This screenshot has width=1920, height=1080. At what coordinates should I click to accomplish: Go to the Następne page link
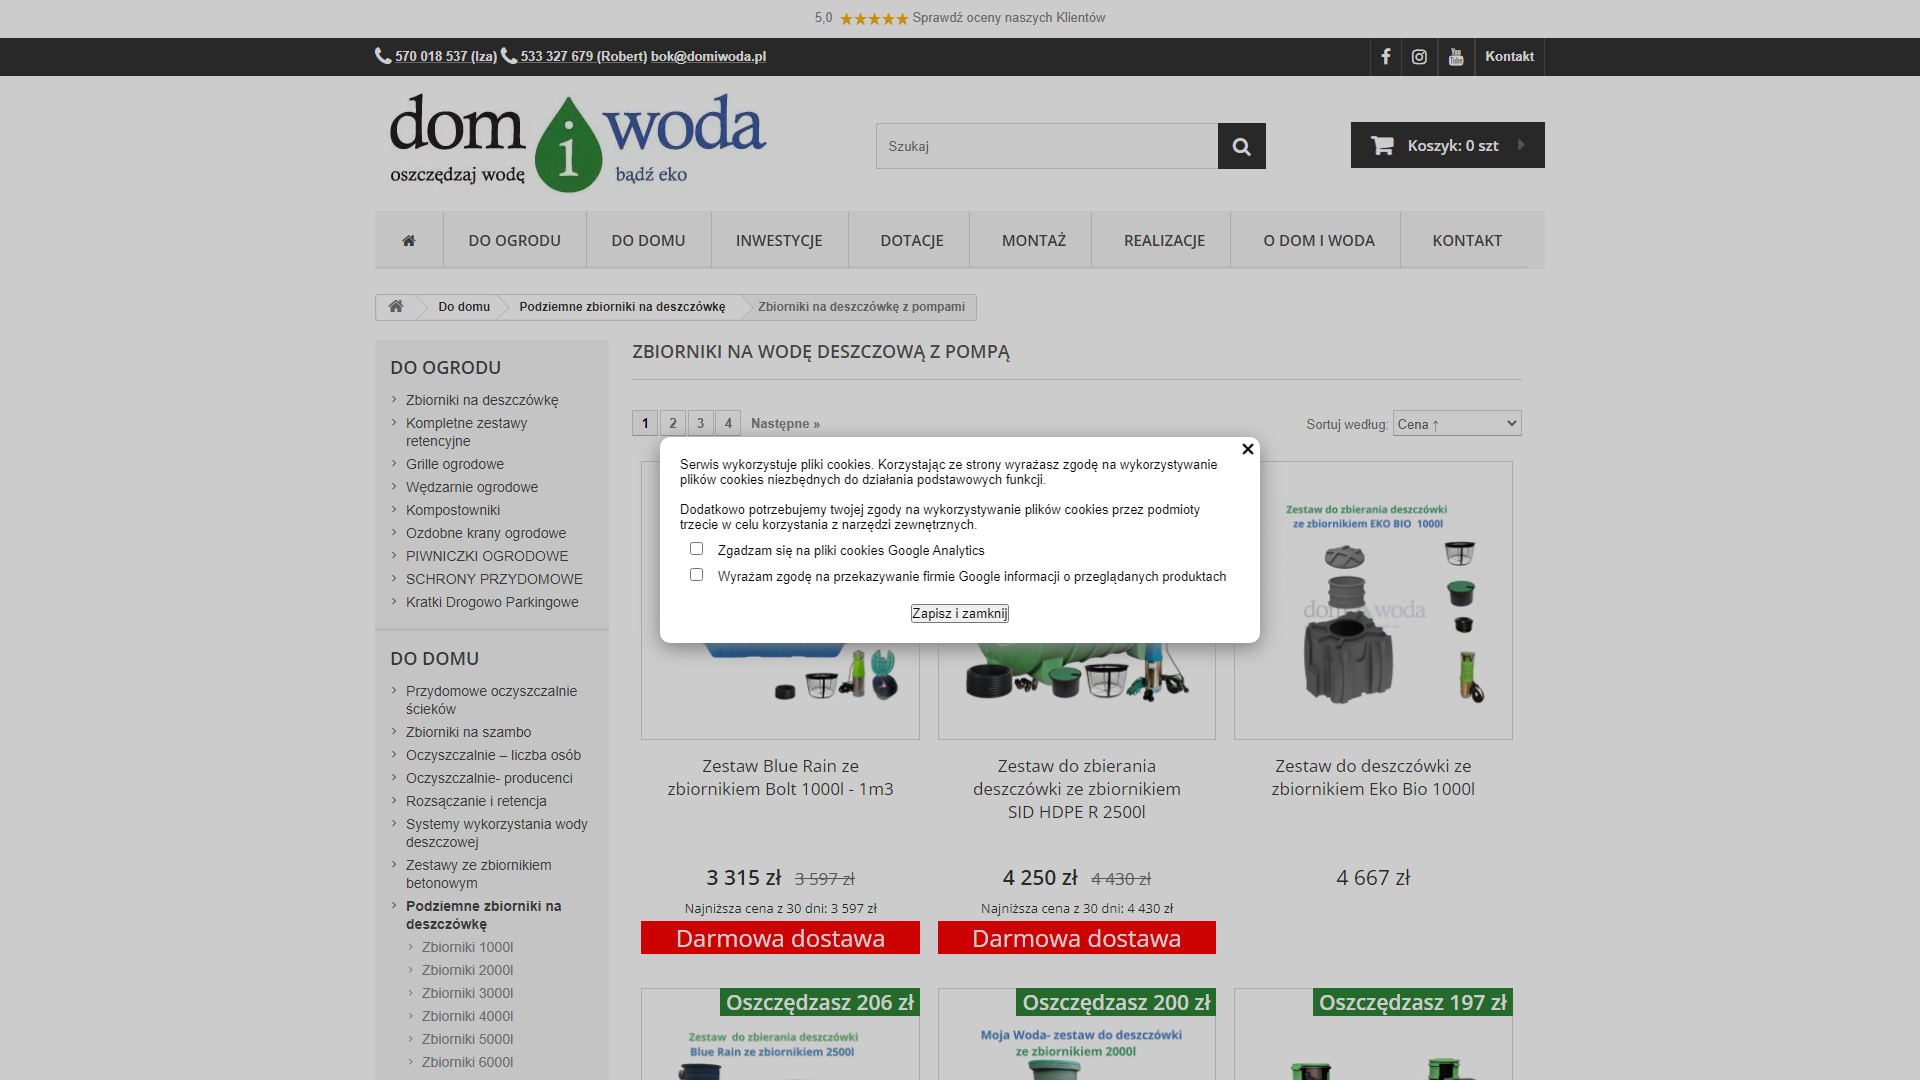(785, 424)
